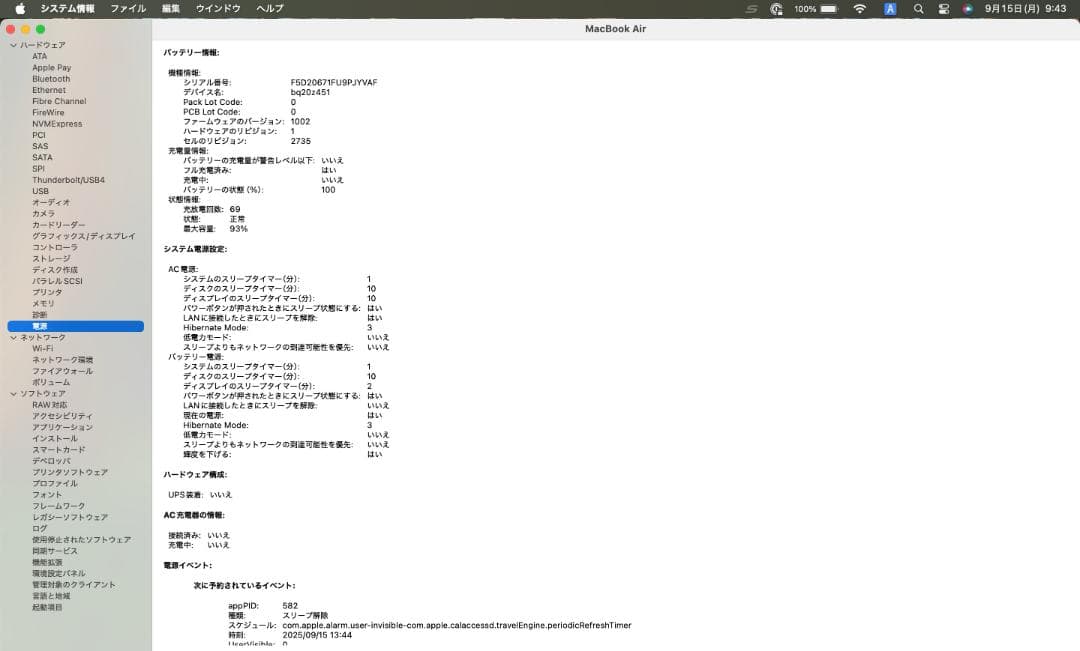Screen dimensions: 1080x651
Task: Select USB under ハードウェア
Action: click(x=41, y=191)
